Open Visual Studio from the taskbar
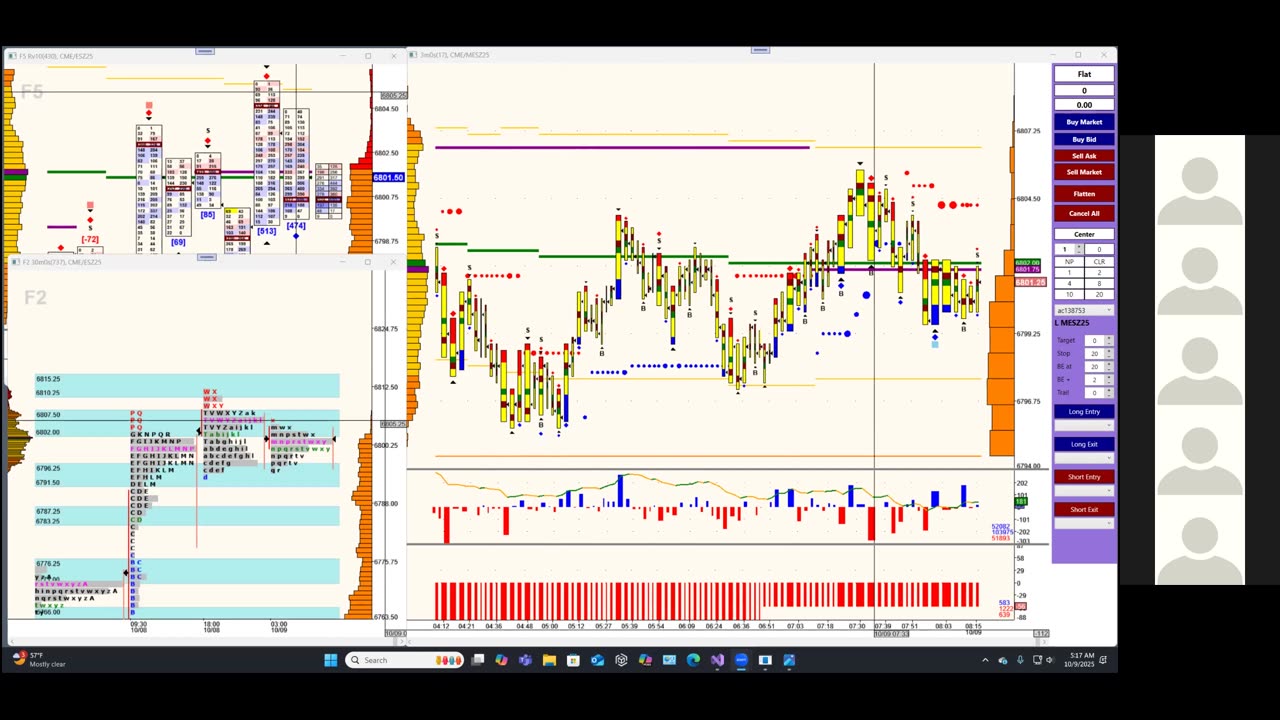The width and height of the screenshot is (1280, 720). tap(717, 660)
